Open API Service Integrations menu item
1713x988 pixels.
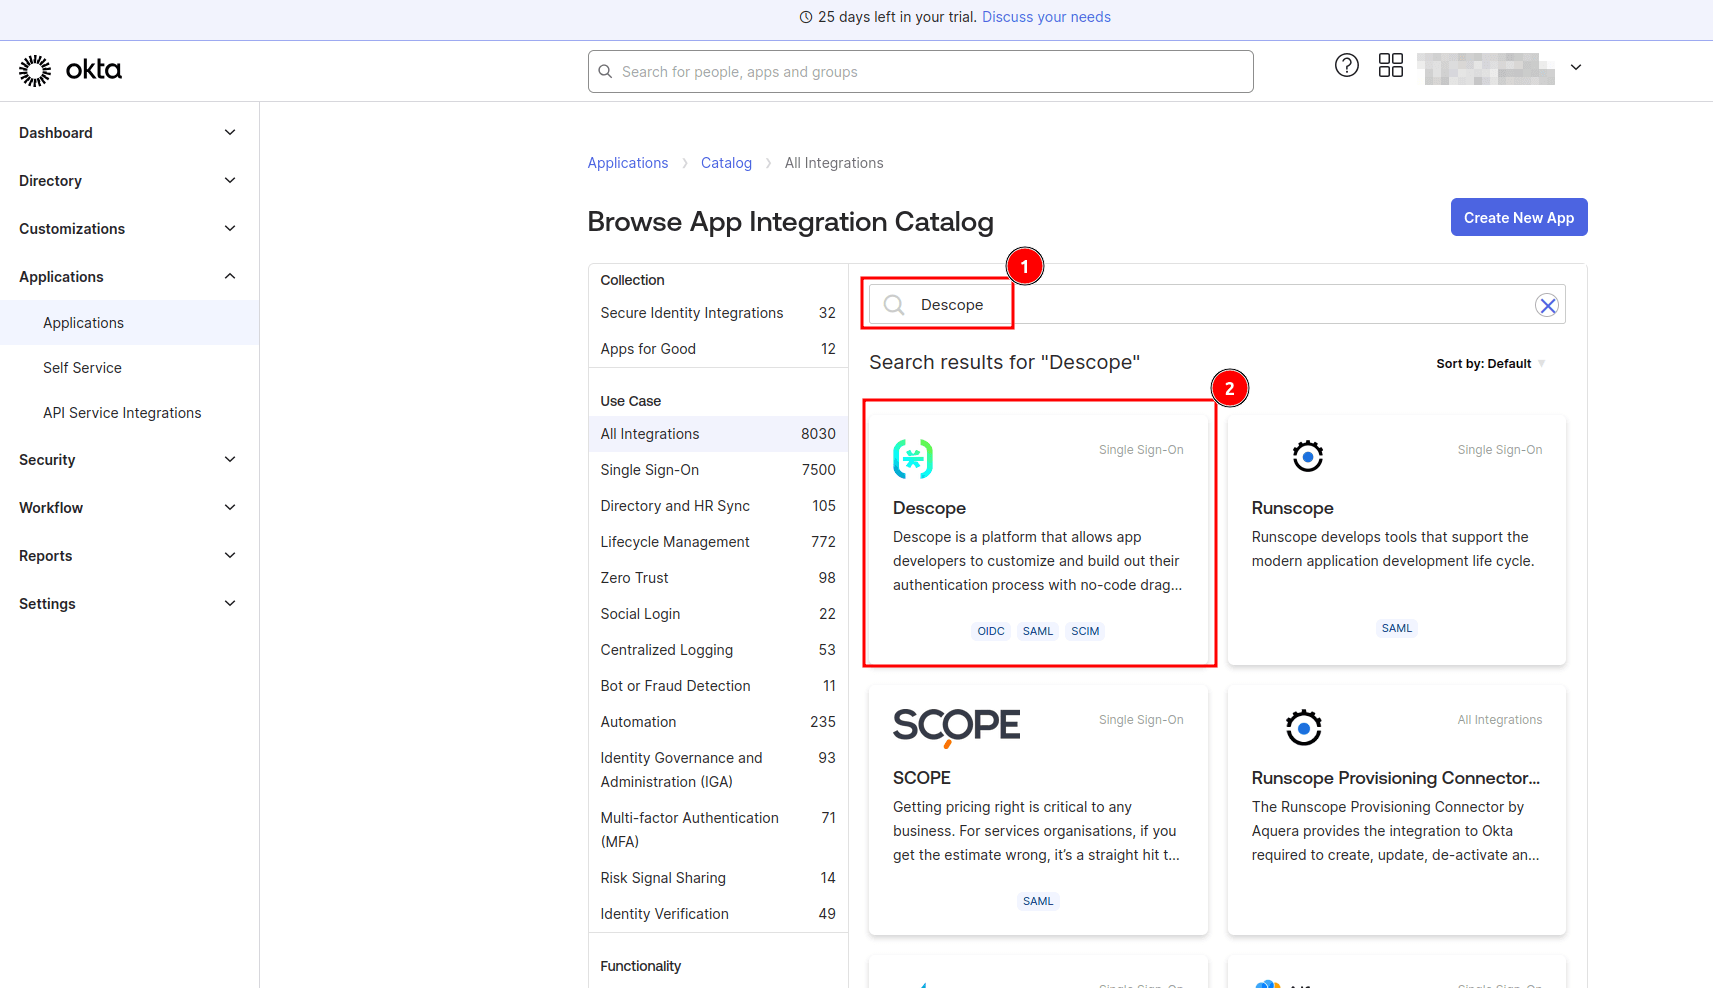pos(122,413)
